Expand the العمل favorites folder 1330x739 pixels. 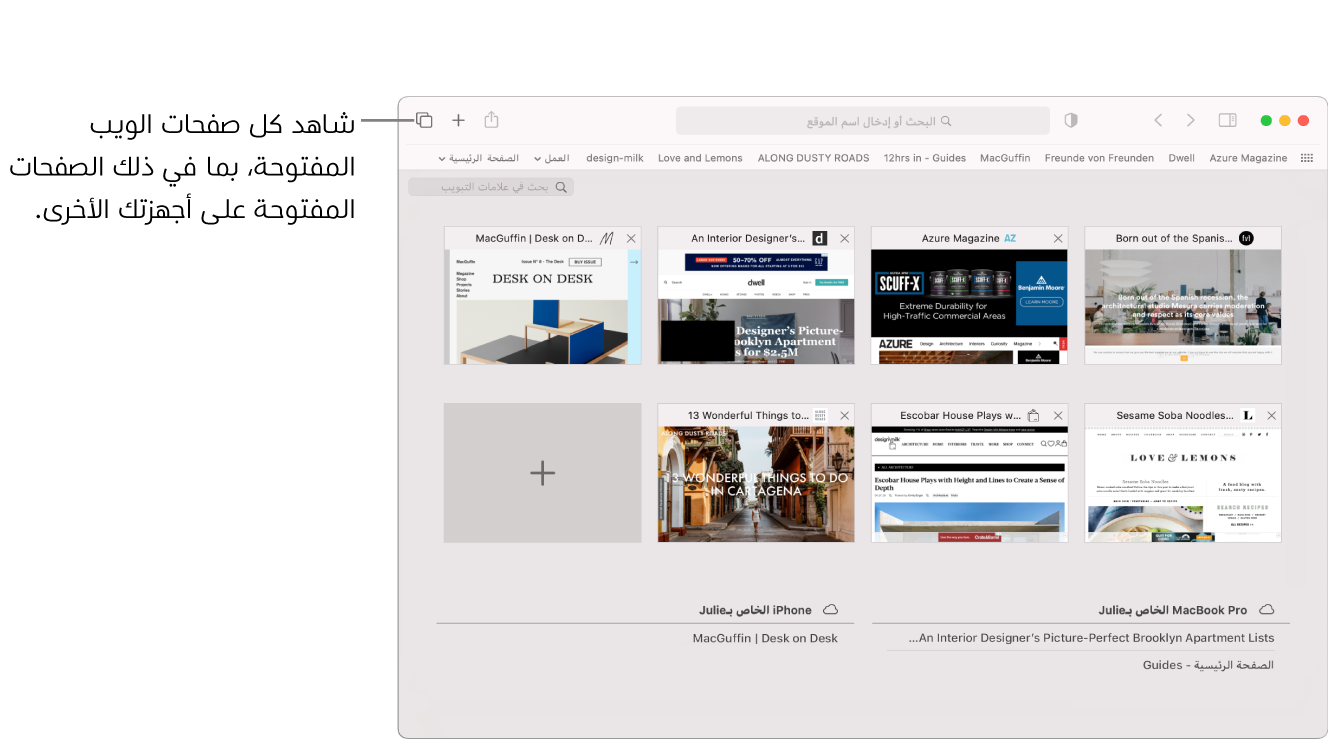(x=551, y=158)
